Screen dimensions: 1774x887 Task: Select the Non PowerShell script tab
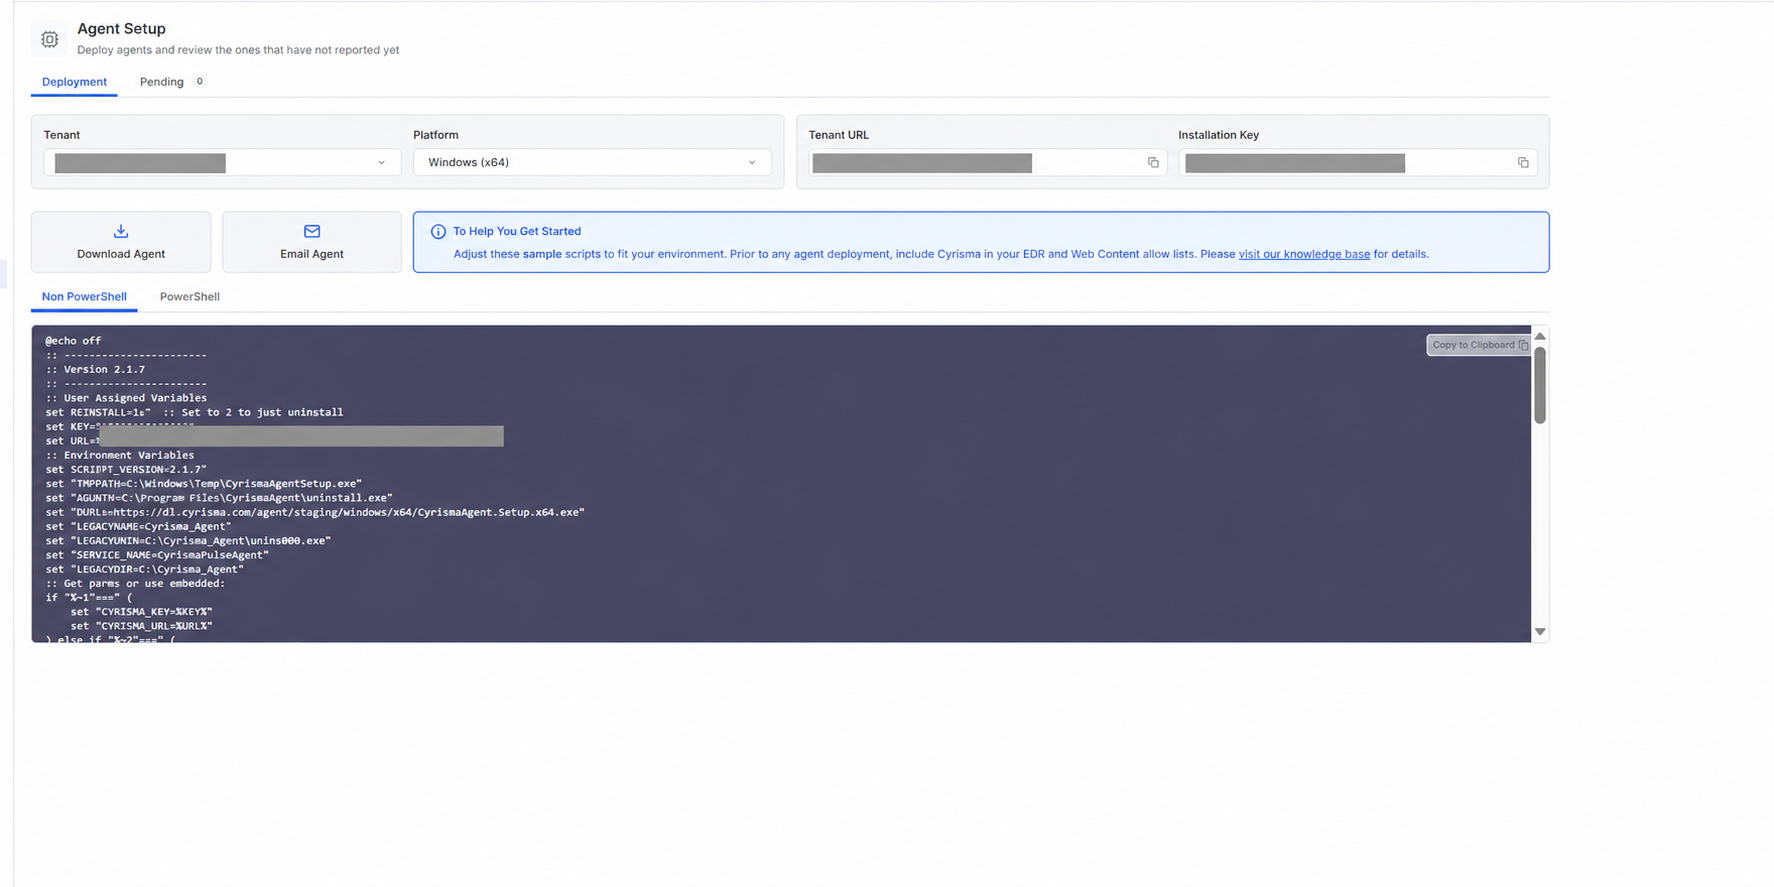tap(84, 297)
